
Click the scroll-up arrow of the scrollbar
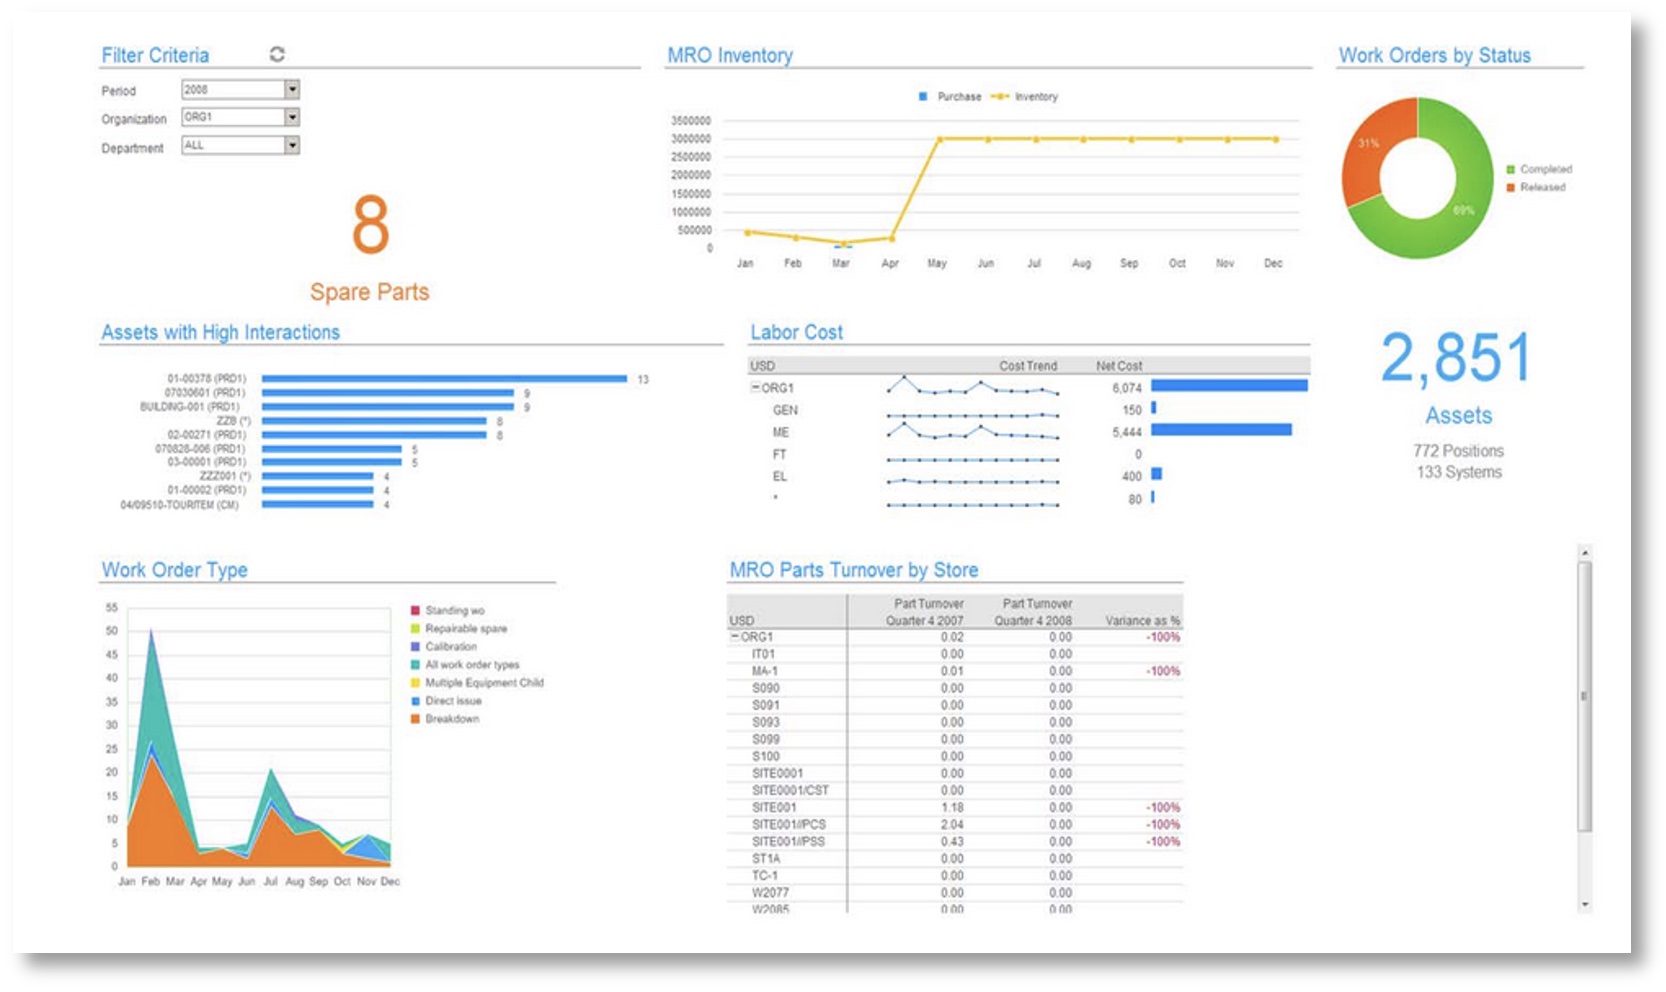[1584, 553]
